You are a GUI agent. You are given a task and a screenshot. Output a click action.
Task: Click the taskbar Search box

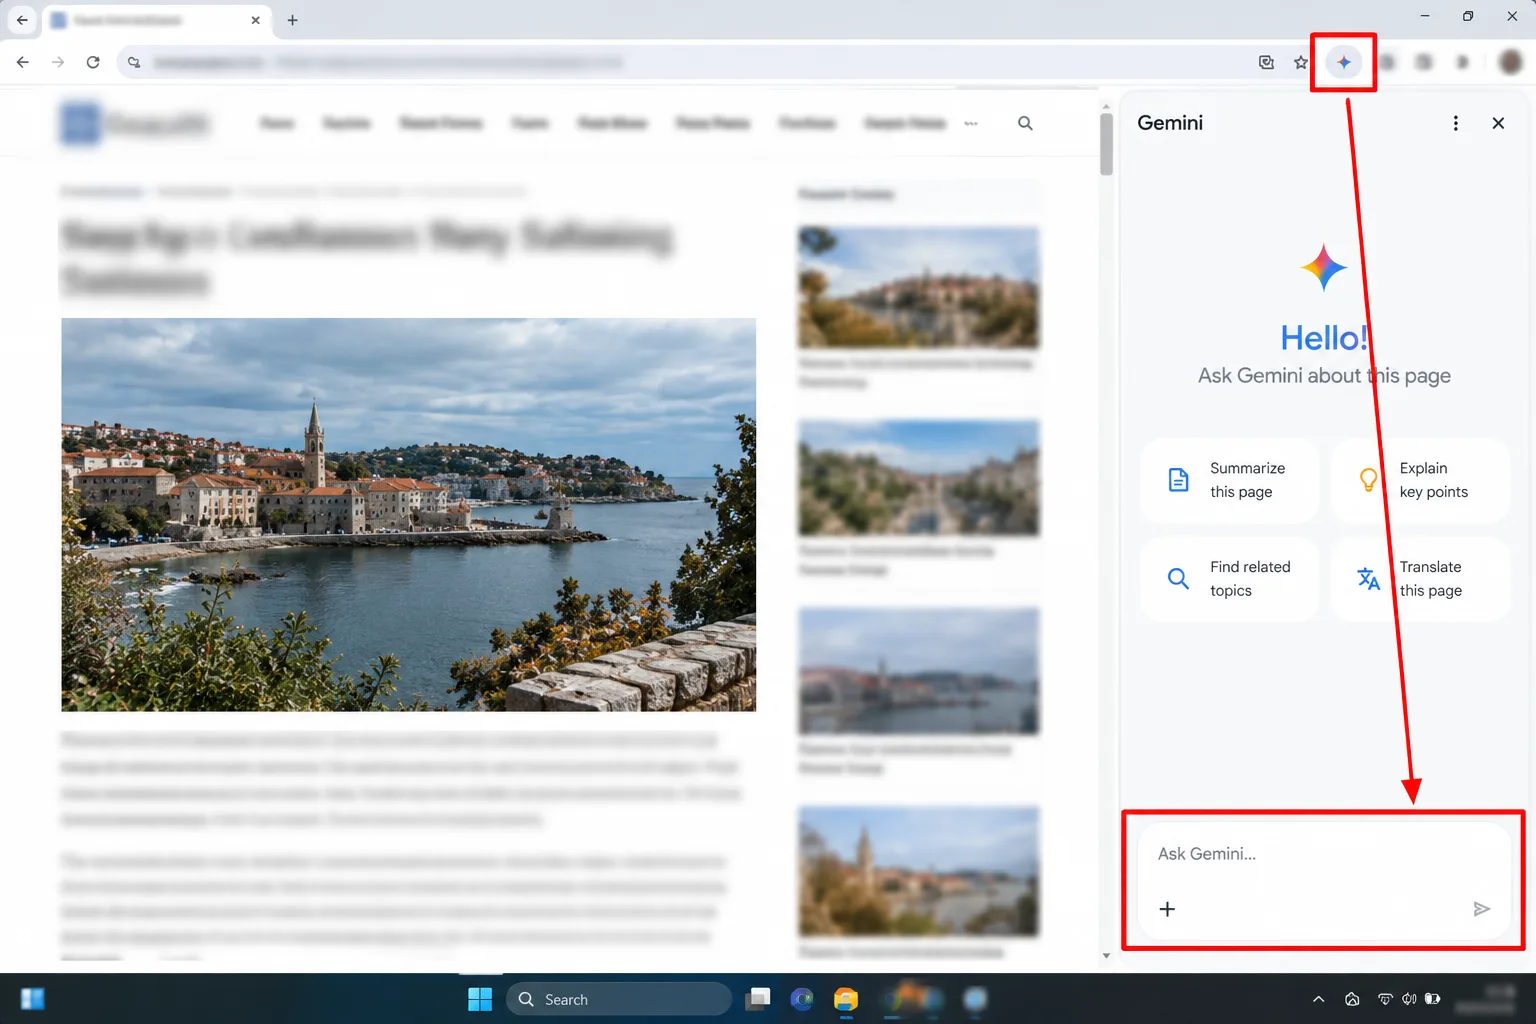tap(619, 999)
